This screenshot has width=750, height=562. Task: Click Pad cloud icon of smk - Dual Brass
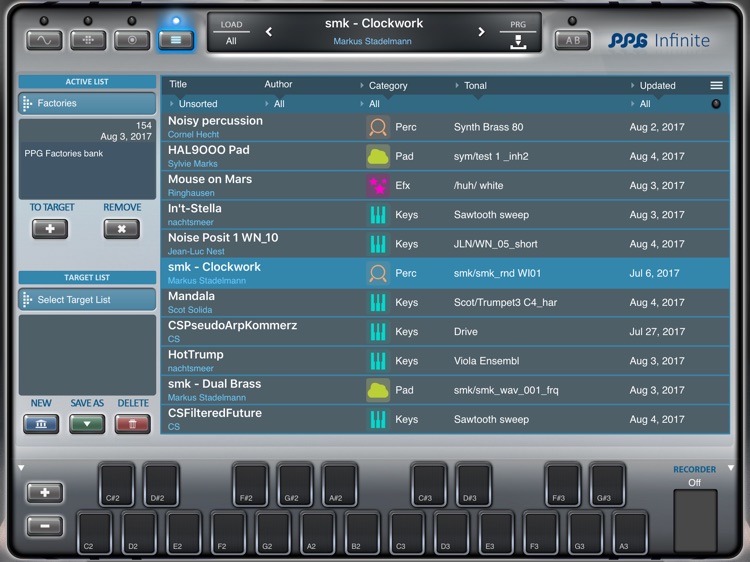(x=378, y=390)
